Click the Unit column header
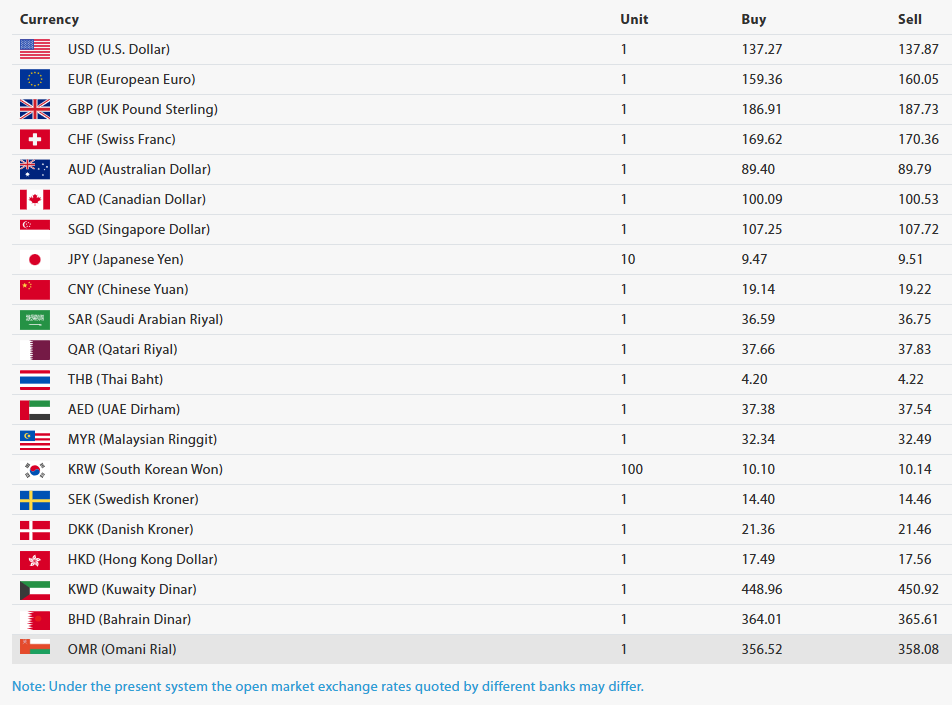The height and width of the screenshot is (705, 952). pos(634,19)
